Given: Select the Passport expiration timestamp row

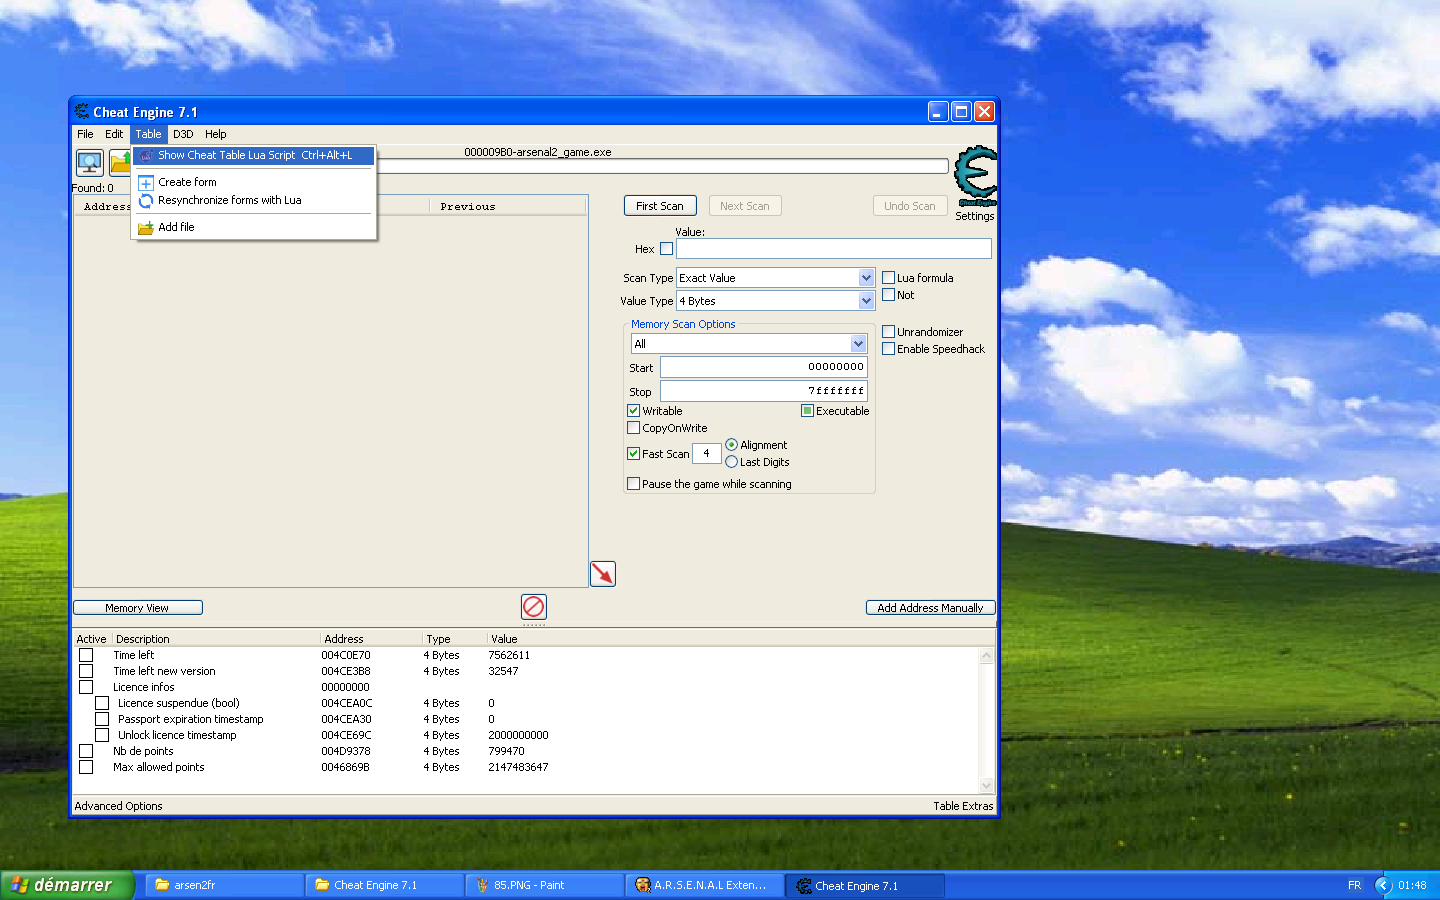Looking at the screenshot, I should click(x=527, y=719).
